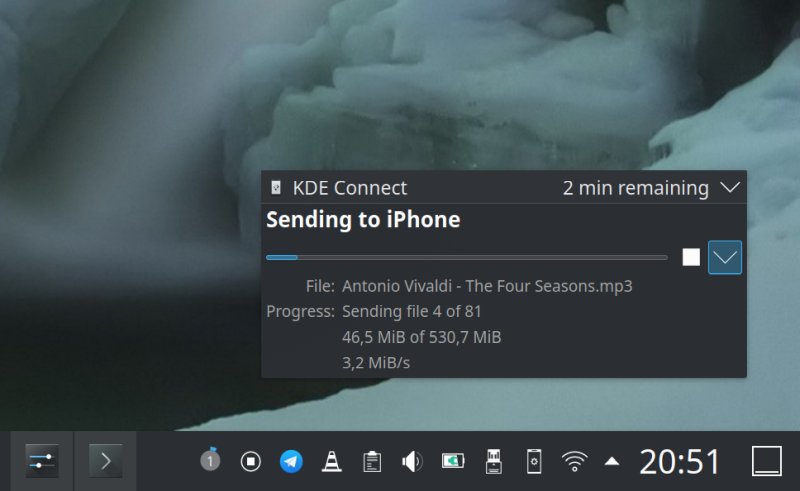Click the 20:51 clock
The width and height of the screenshot is (800, 491).
coord(680,462)
